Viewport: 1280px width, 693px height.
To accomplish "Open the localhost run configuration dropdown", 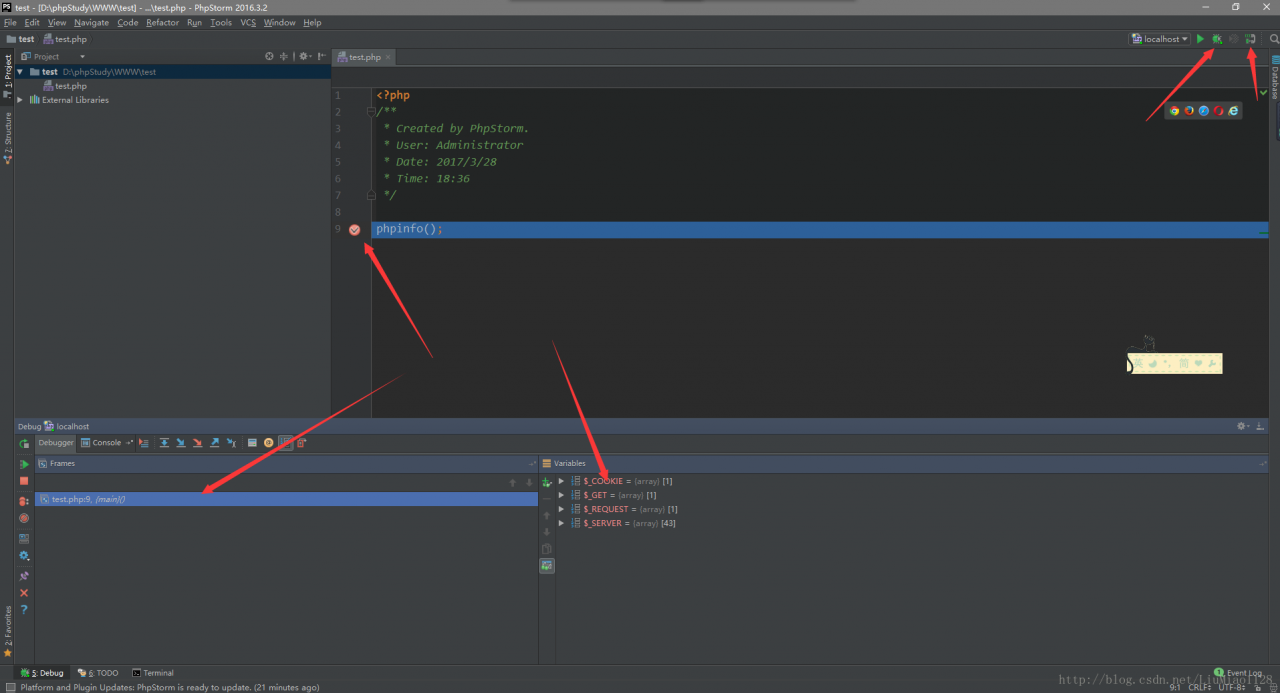I will click(1160, 39).
